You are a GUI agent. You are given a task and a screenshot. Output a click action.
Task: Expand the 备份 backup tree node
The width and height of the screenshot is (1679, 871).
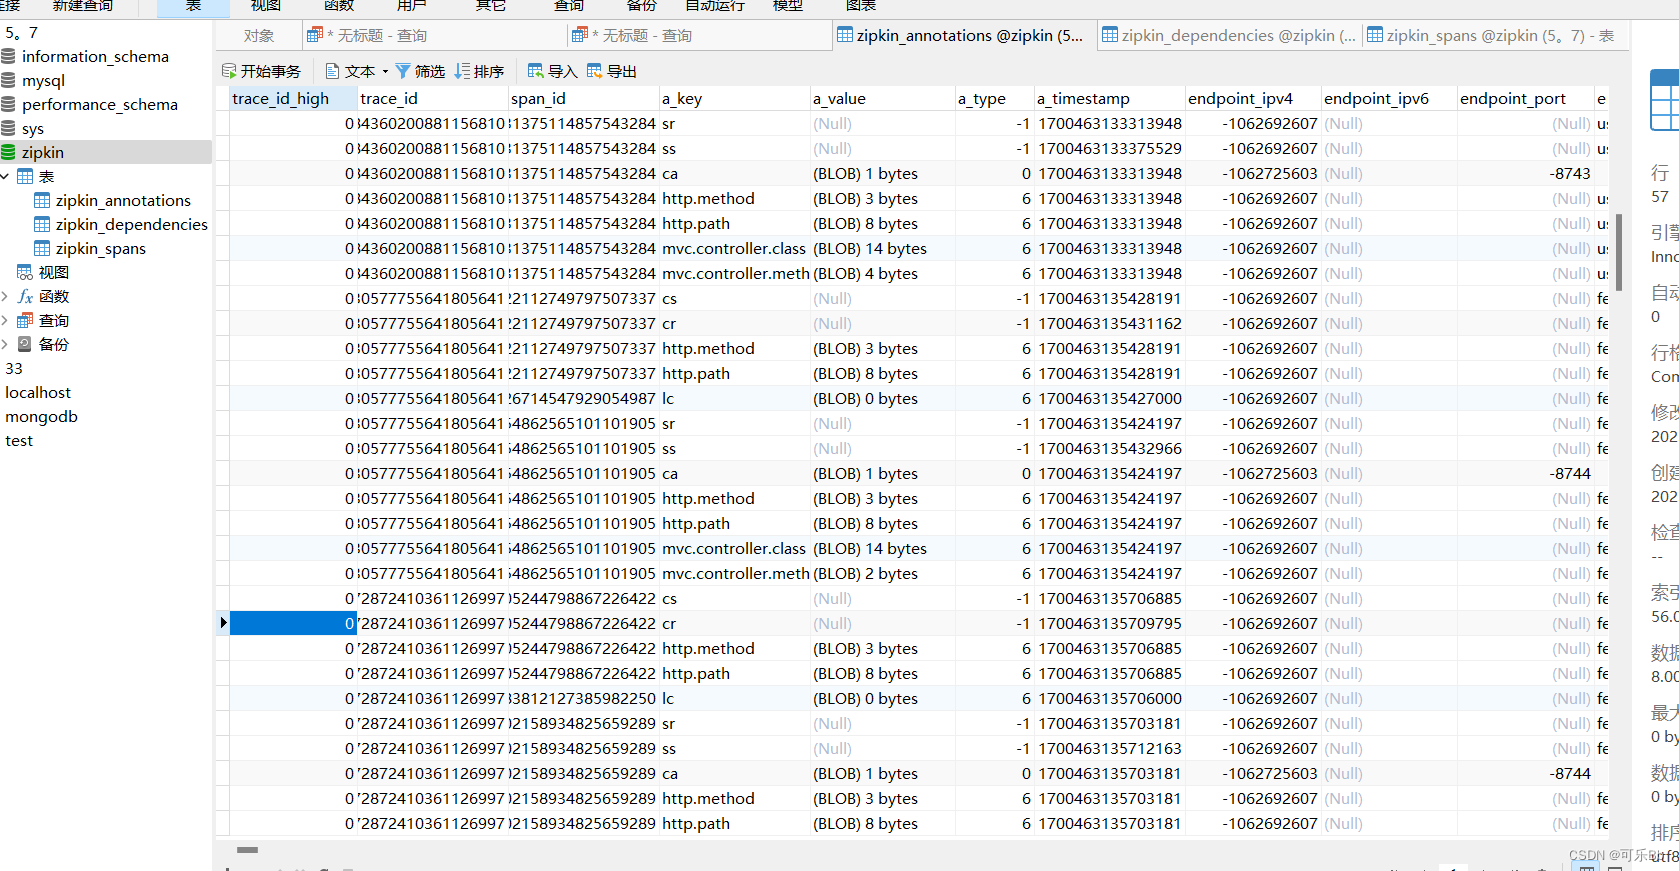point(5,345)
